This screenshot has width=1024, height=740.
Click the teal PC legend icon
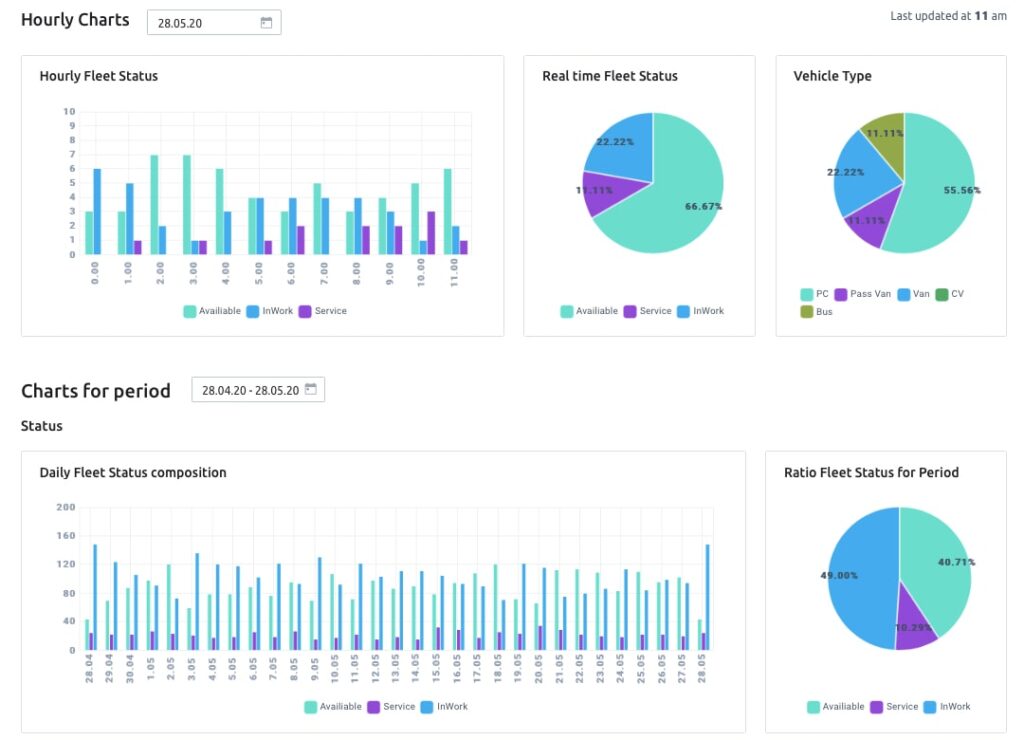806,294
